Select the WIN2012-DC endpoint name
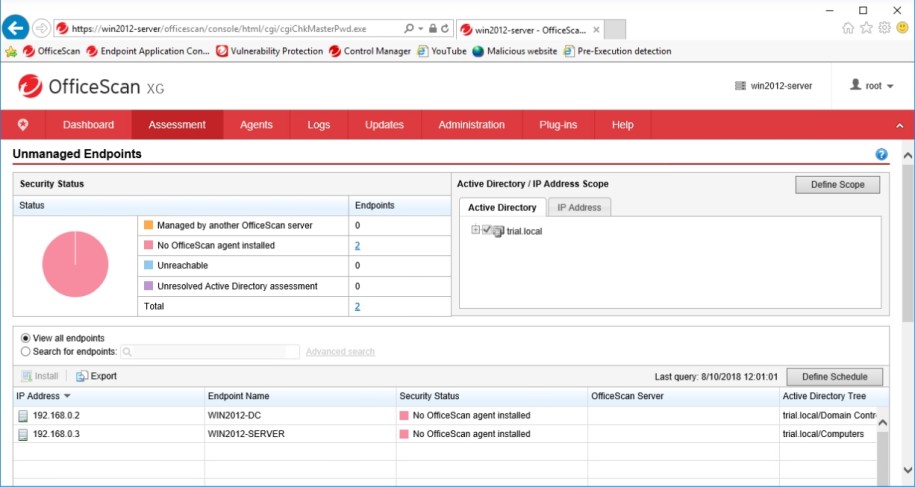Viewport: 915px width, 487px height. tap(233, 416)
